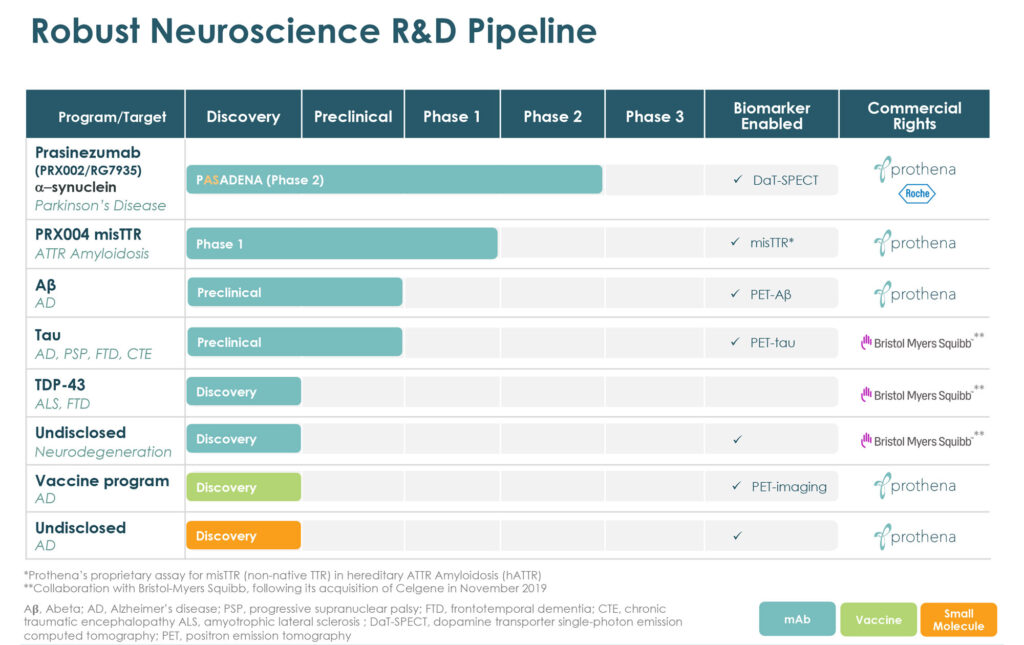Click prothena logo in Aβ row

(914, 294)
